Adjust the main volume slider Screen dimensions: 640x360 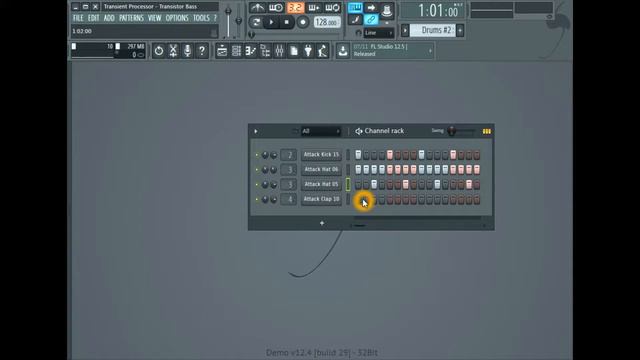pos(228,11)
